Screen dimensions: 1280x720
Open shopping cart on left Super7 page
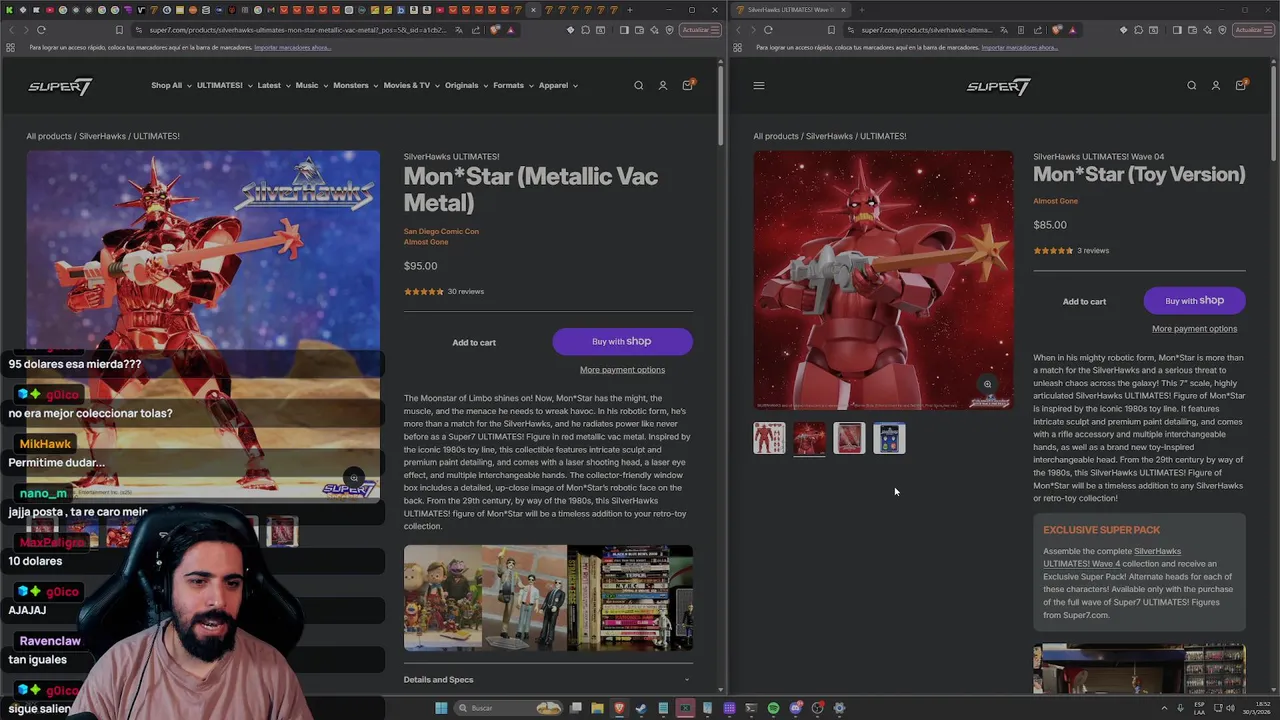[x=687, y=85]
